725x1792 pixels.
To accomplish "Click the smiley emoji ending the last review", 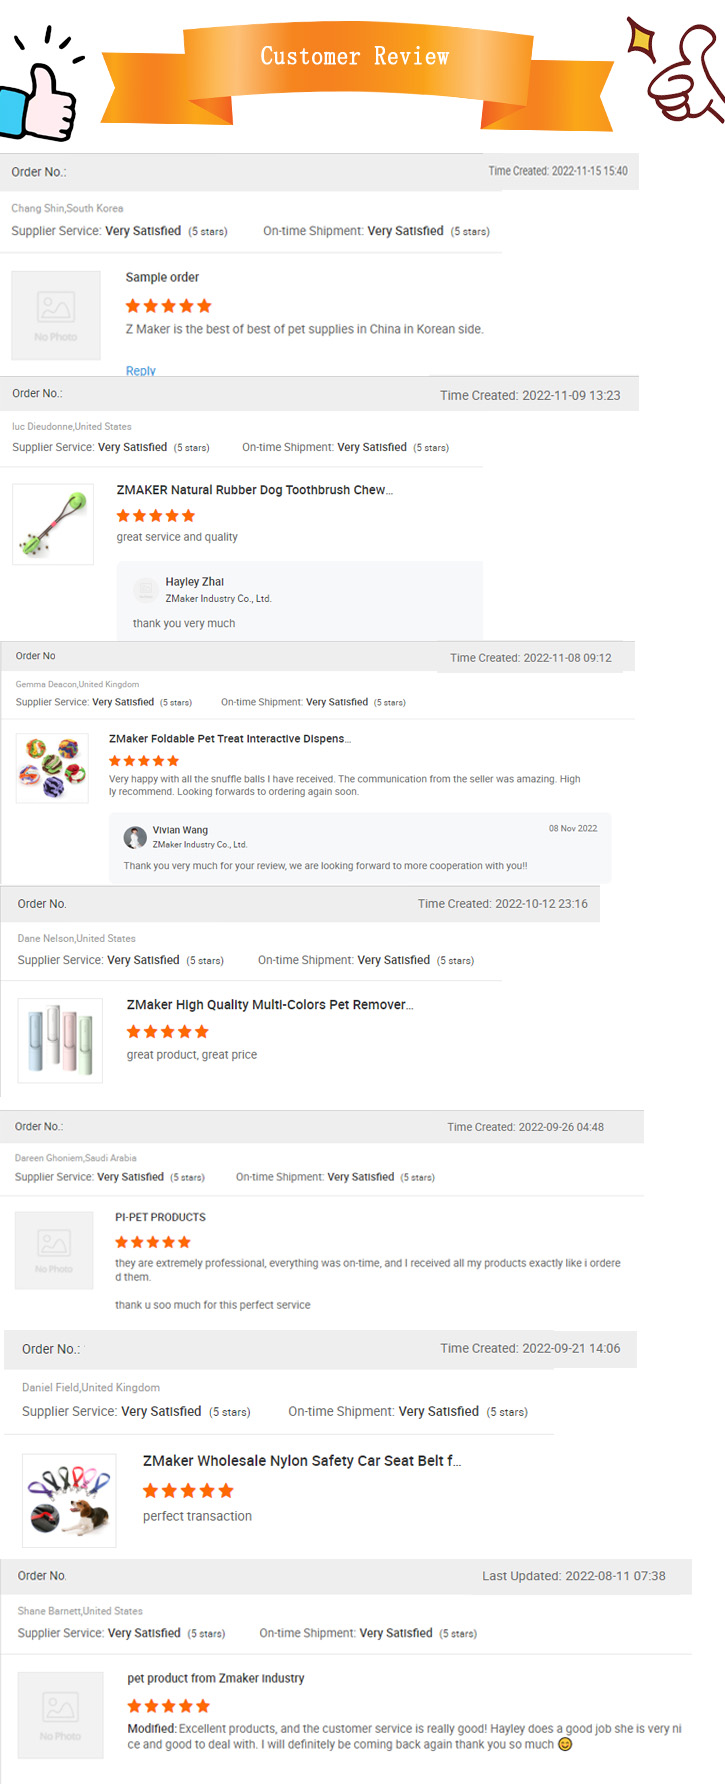I will pos(565,1744).
